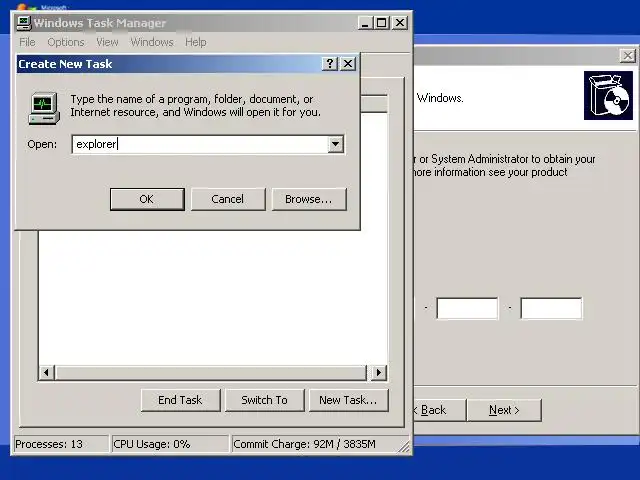Click Back in the setup wizard
Screen dimensions: 640x480
[x=440, y=410]
